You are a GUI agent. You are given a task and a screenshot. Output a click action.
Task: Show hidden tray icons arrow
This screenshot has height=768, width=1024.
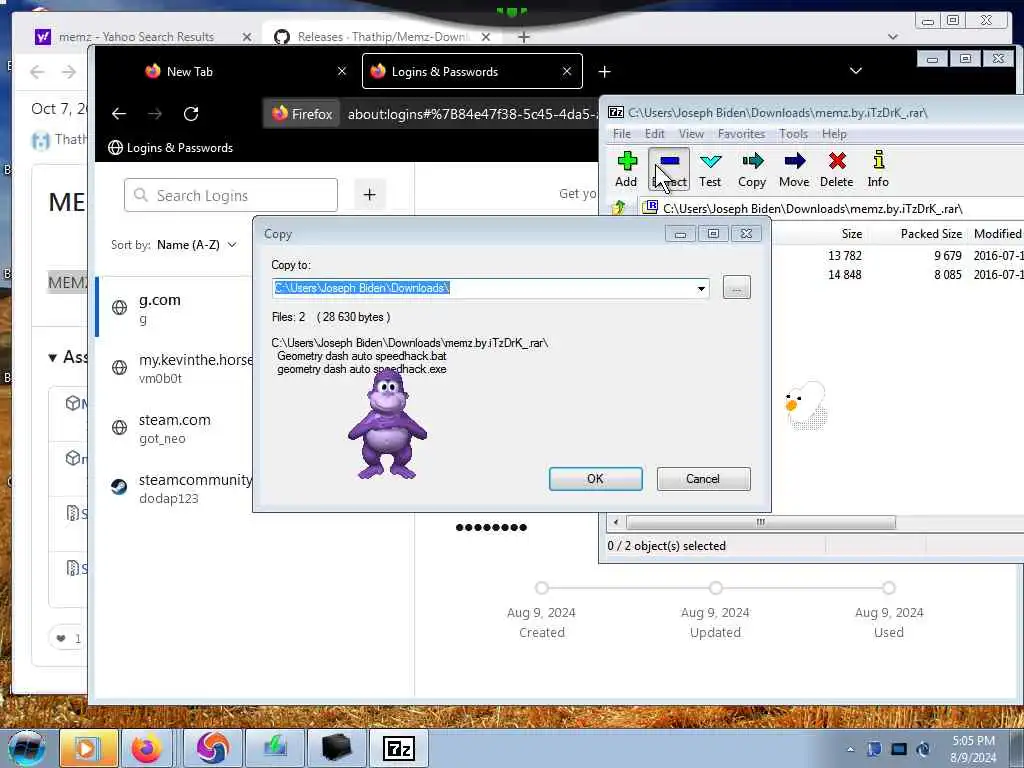coord(850,749)
